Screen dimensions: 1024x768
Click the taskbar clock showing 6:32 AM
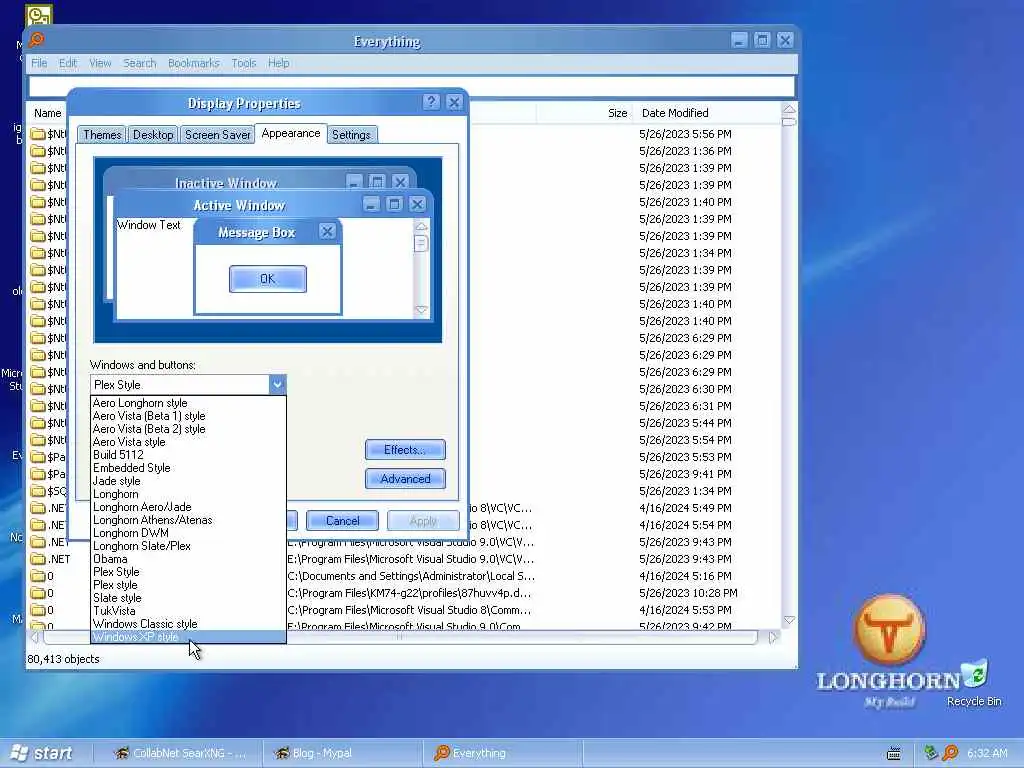tap(987, 753)
